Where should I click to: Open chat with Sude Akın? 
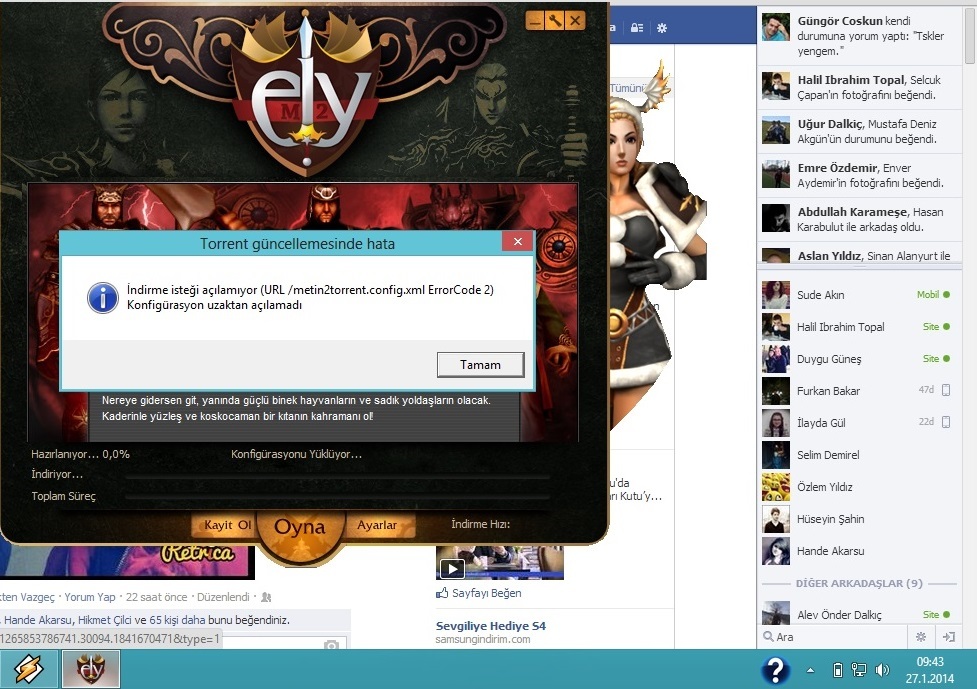[x=859, y=295]
